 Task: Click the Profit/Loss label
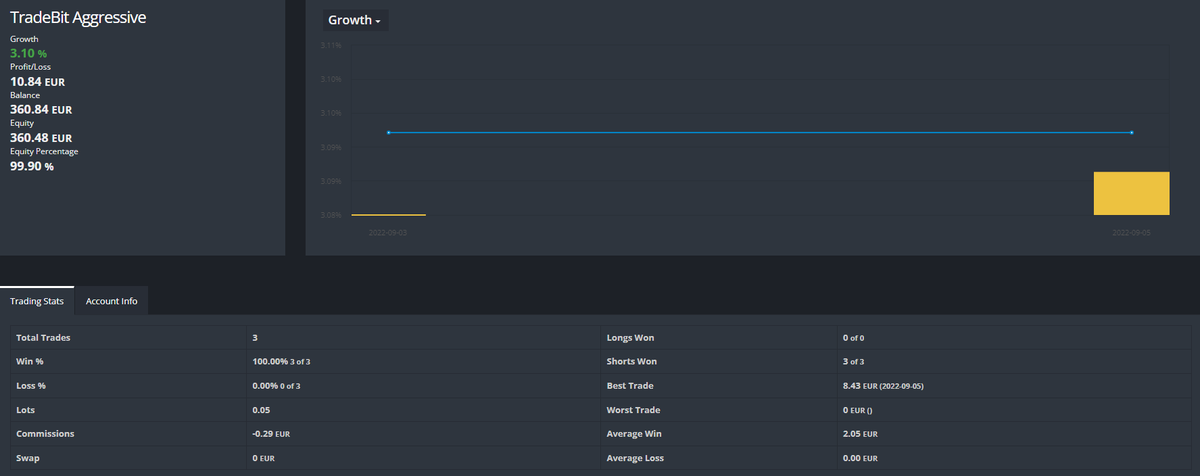click(x=30, y=66)
